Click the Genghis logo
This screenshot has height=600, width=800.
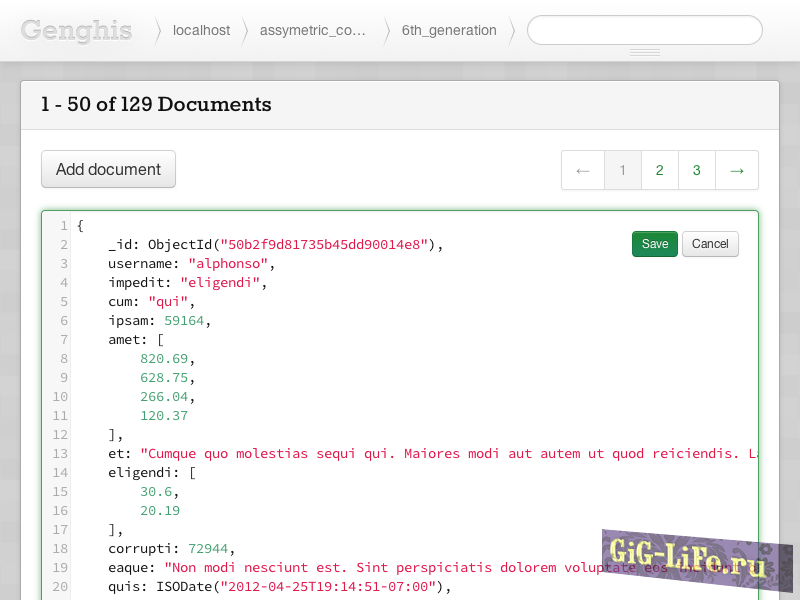[76, 30]
